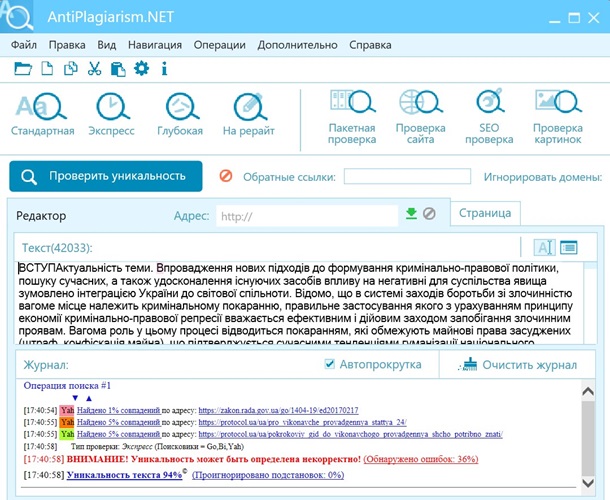Copy text using the copy toolbar icon
610x500 pixels.
[x=70, y=68]
